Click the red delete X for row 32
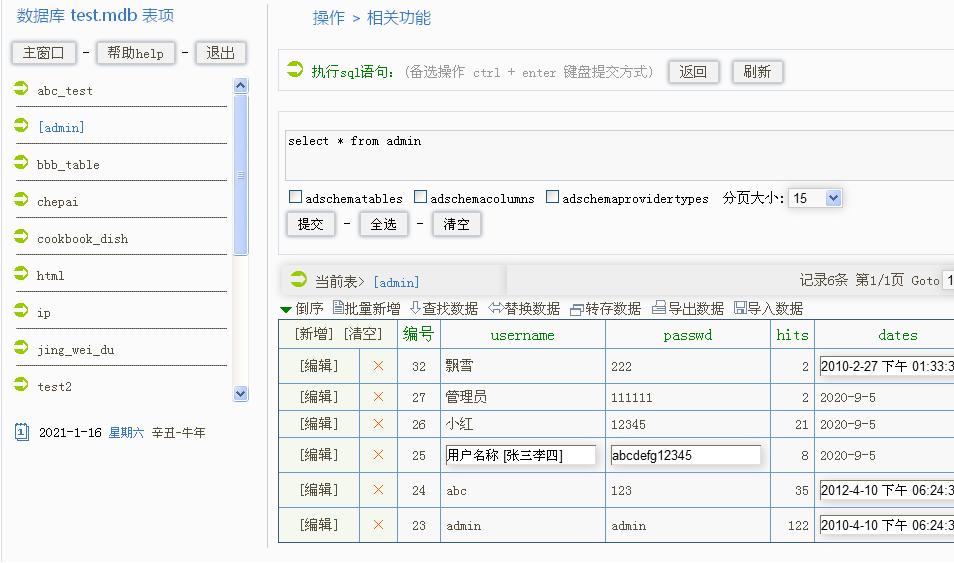 pyautogui.click(x=378, y=367)
